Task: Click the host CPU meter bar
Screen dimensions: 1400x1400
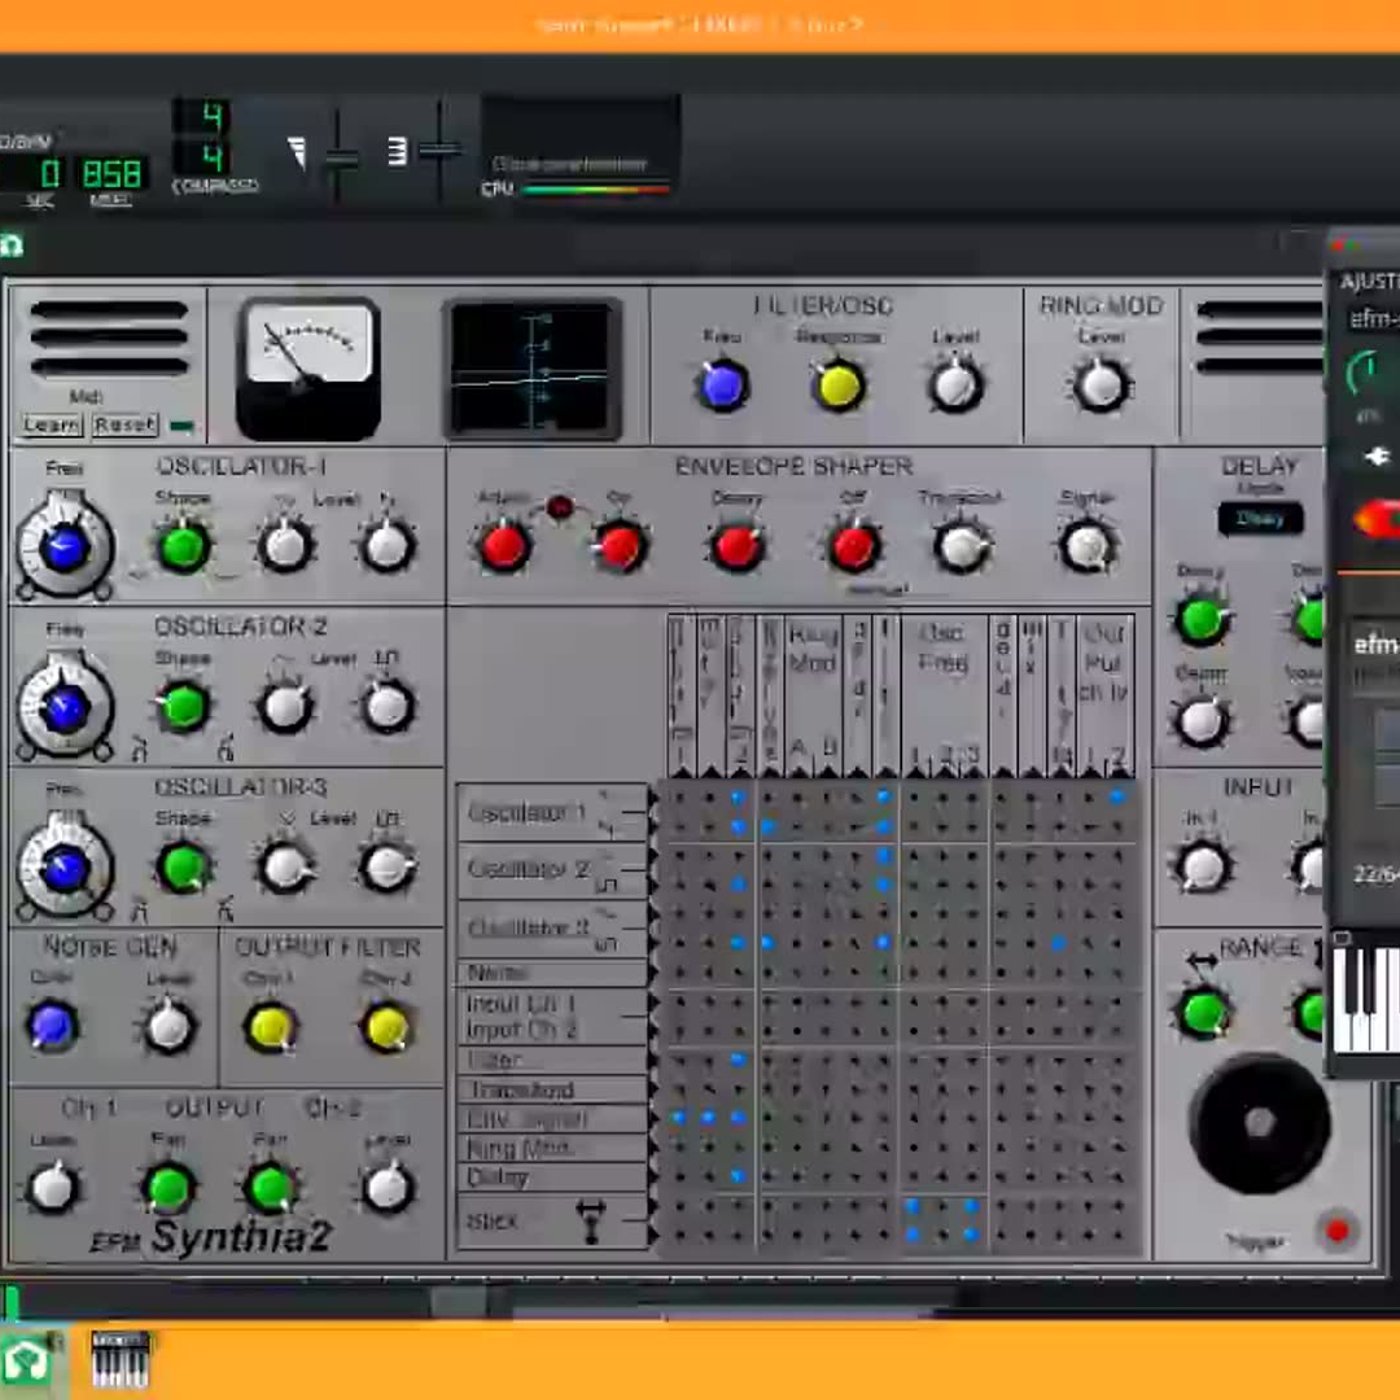Action: (595, 189)
